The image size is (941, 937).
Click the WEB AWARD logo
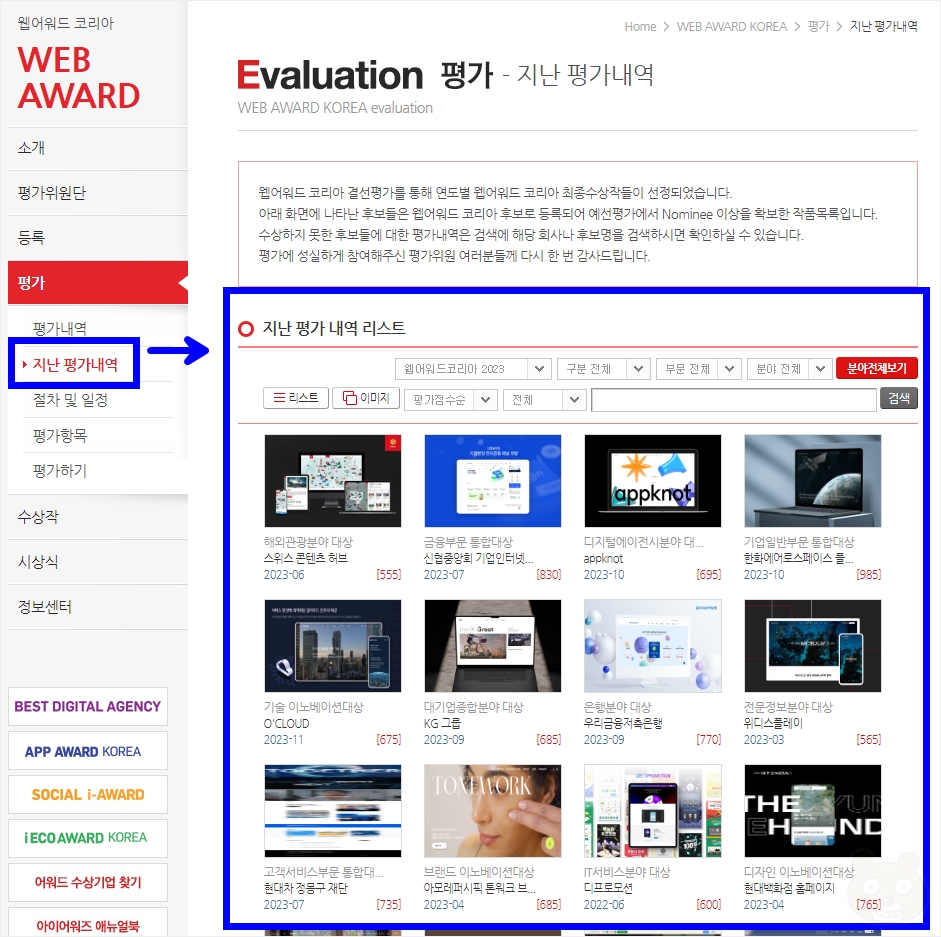[x=78, y=78]
